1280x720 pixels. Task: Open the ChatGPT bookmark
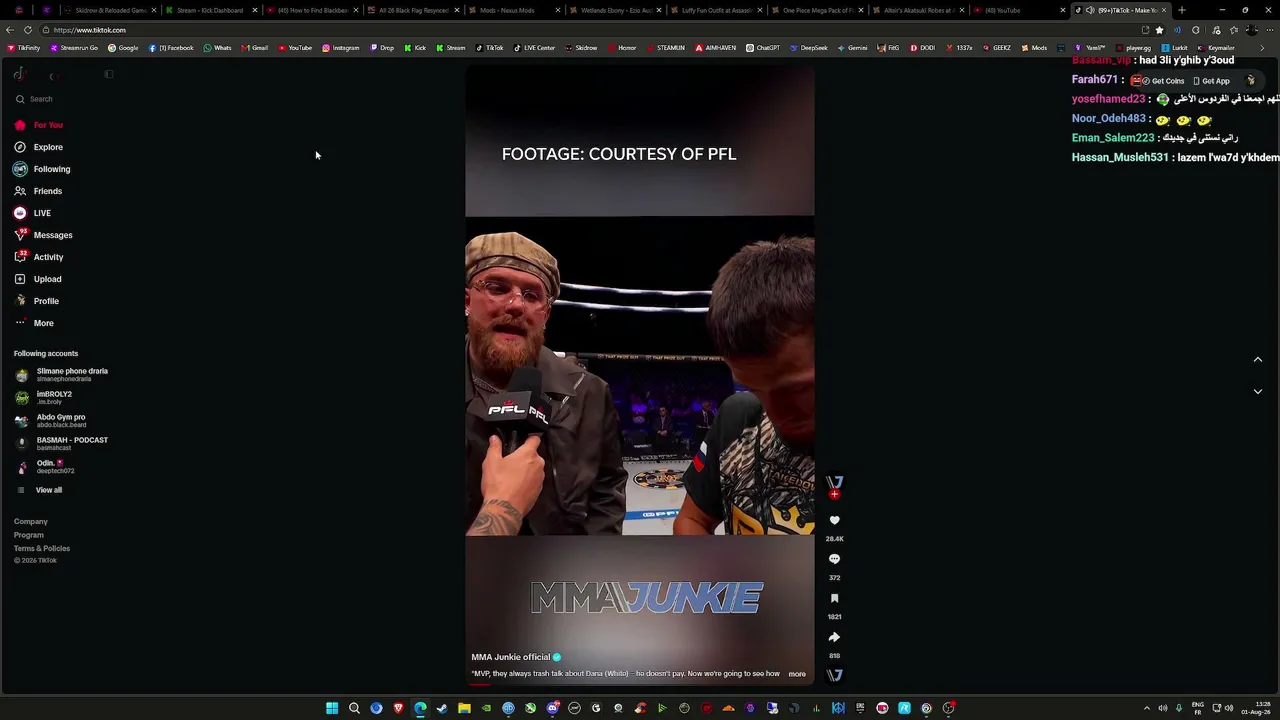click(762, 48)
